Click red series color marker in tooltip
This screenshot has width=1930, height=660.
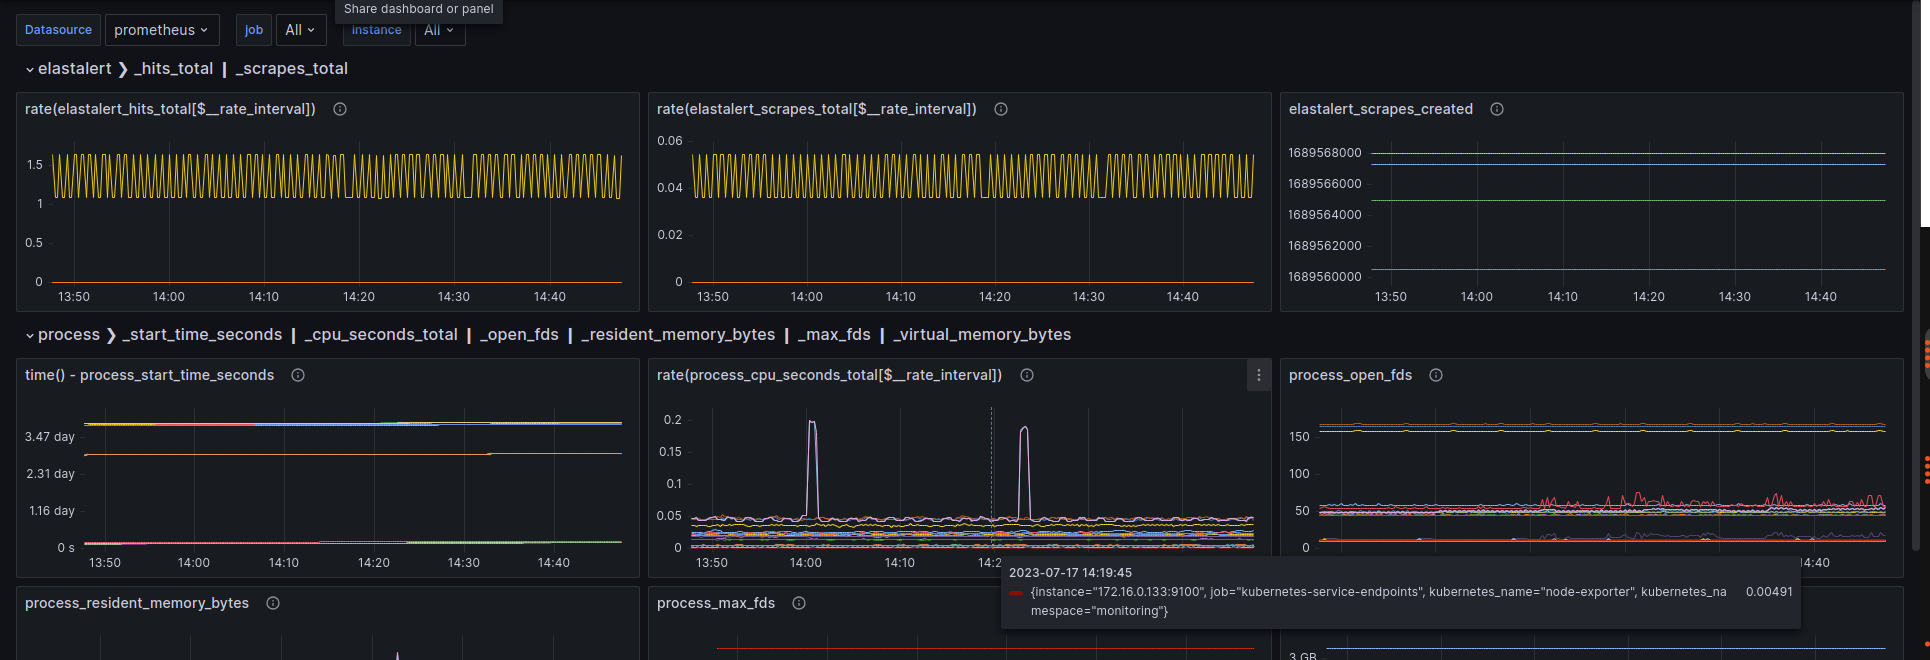pyautogui.click(x=1016, y=592)
